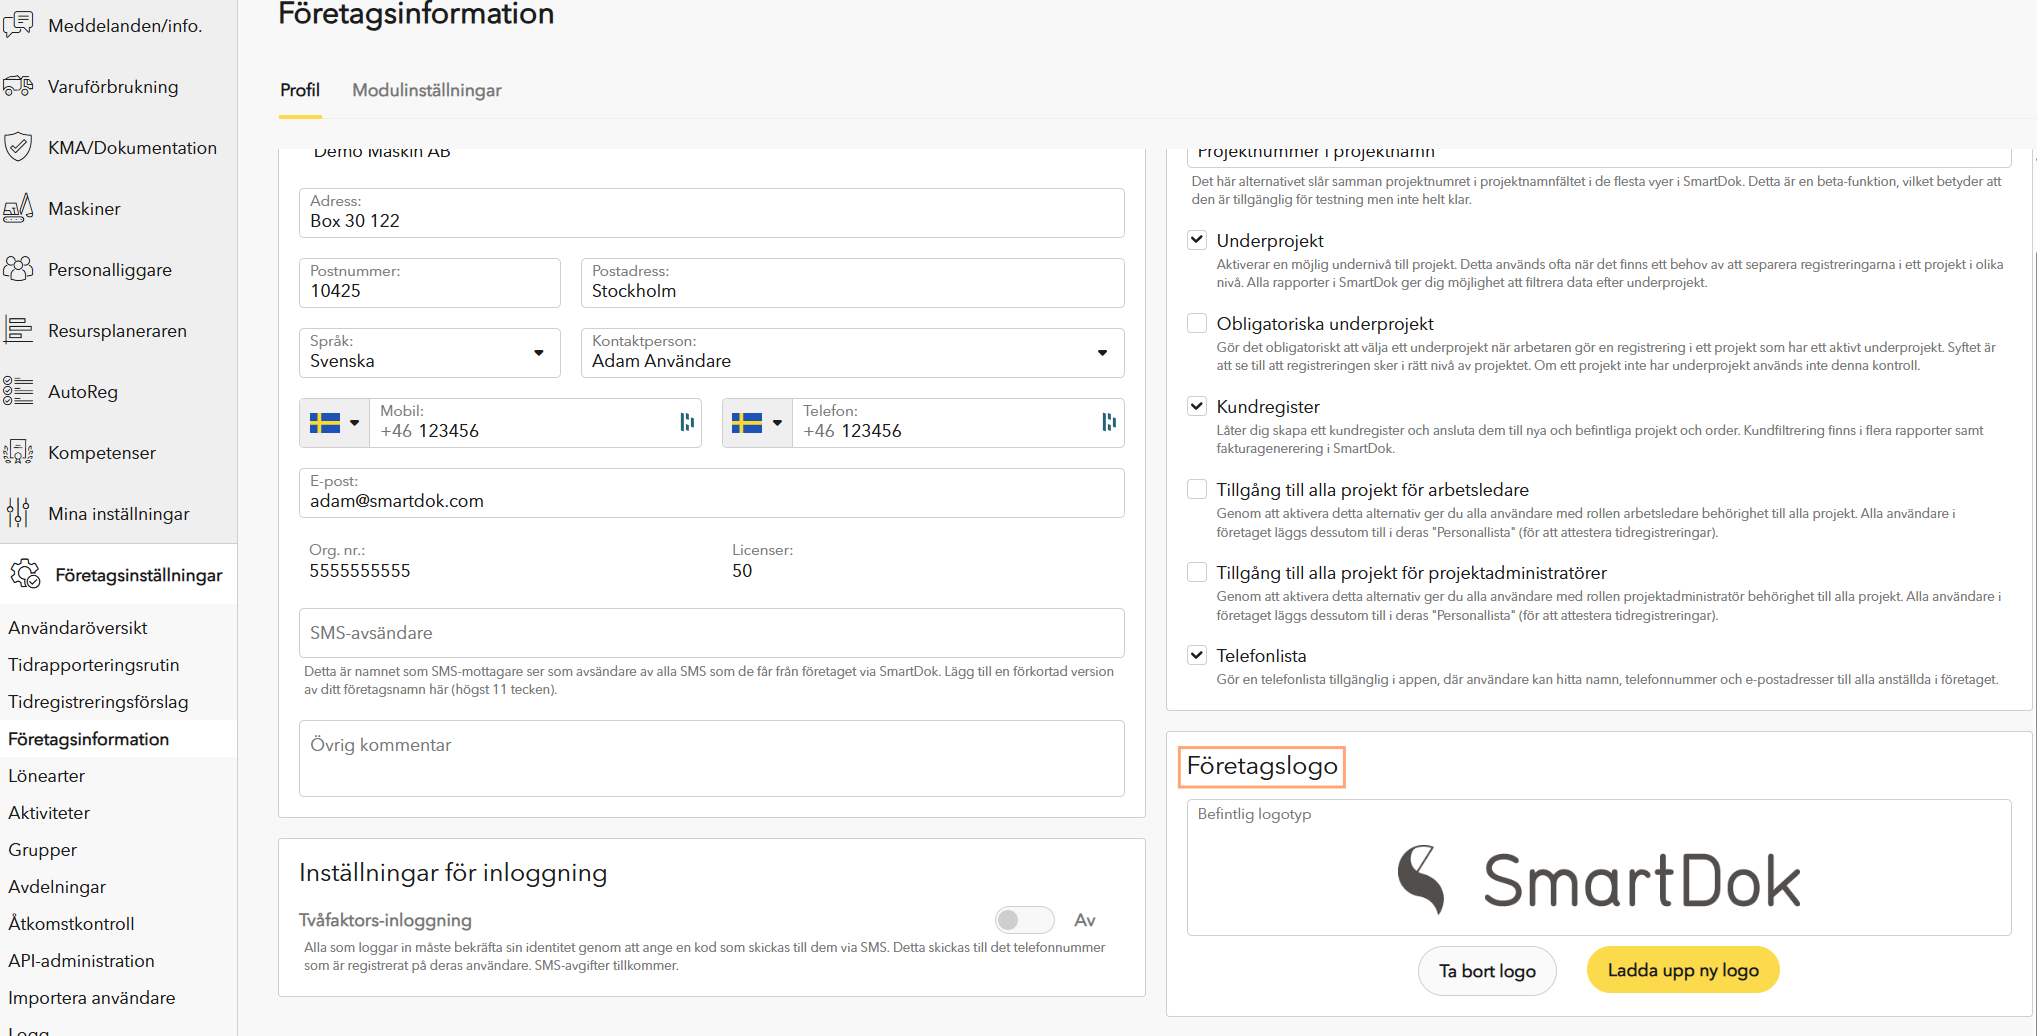
Task: Check Tillgång till alla projekt för arbetsledare
Action: 1196,489
